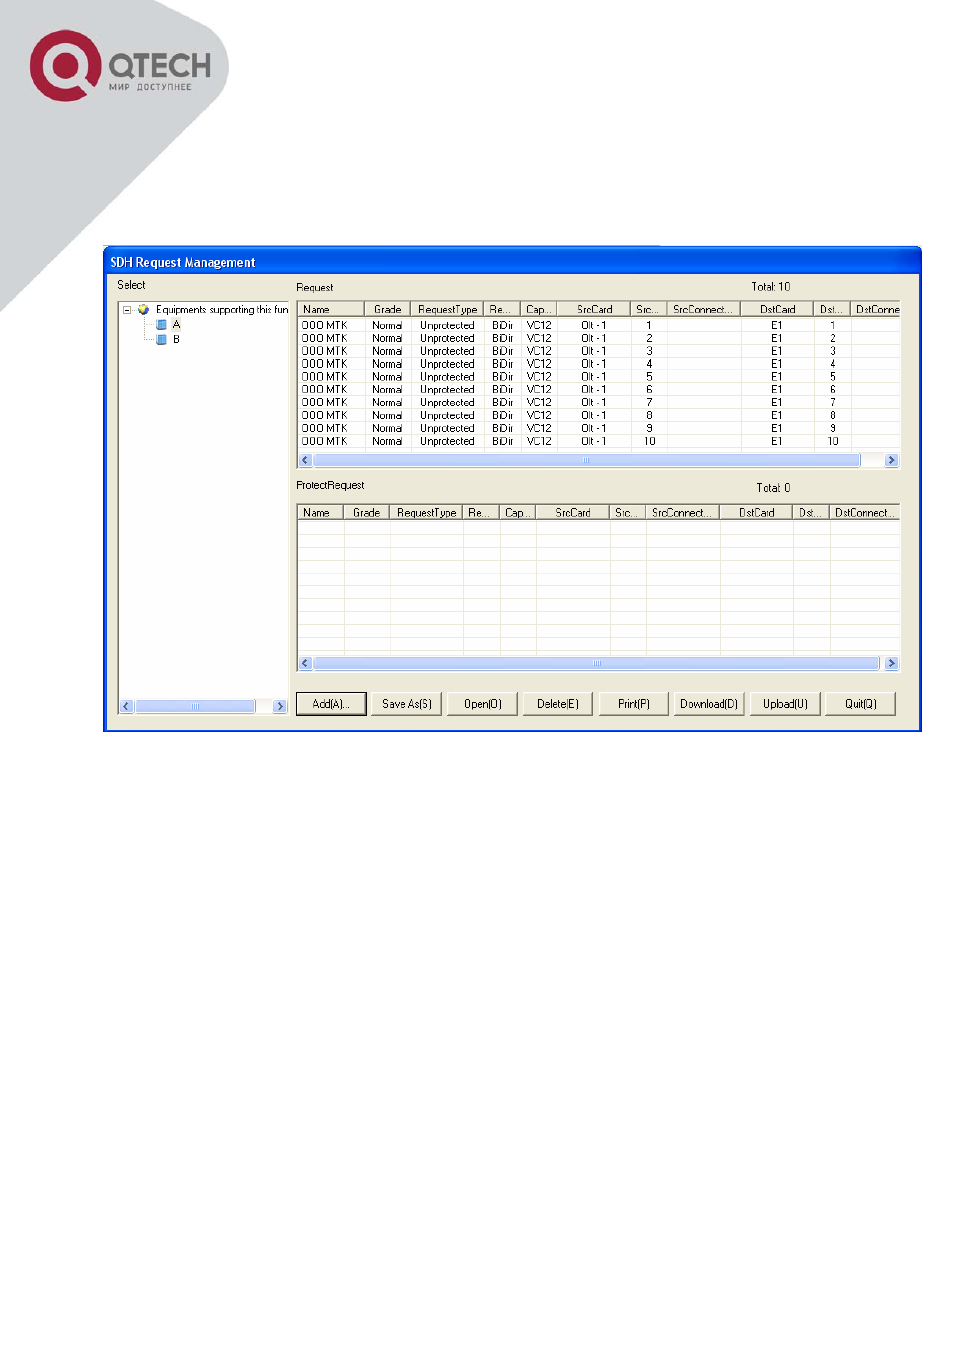Click Grade header in ProtectRequest table
The image size is (954, 1350).
[x=367, y=513]
